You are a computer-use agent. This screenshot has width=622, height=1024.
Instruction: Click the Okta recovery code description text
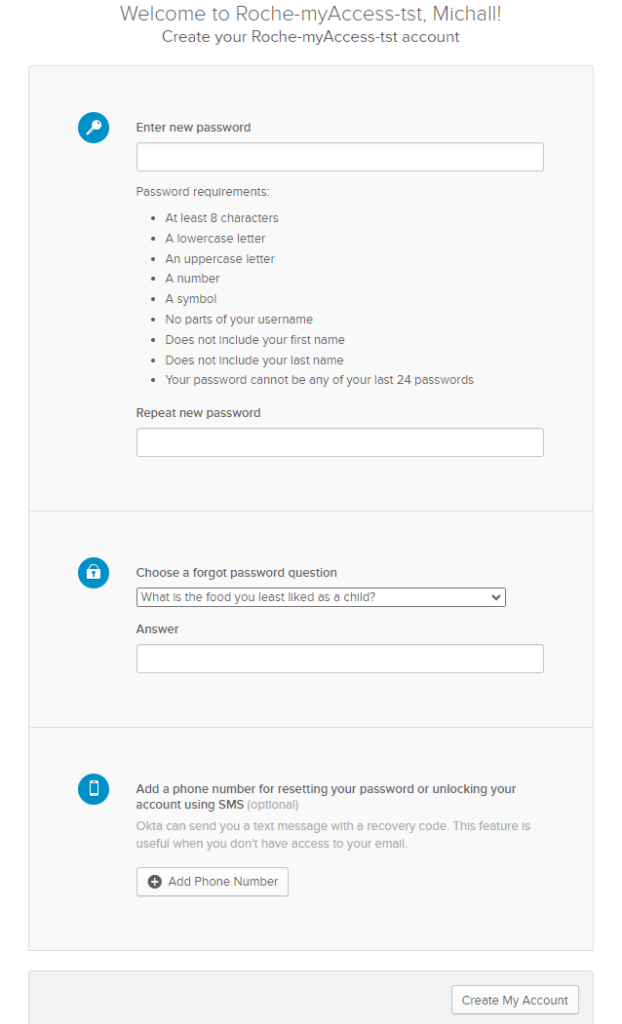[x=332, y=835]
